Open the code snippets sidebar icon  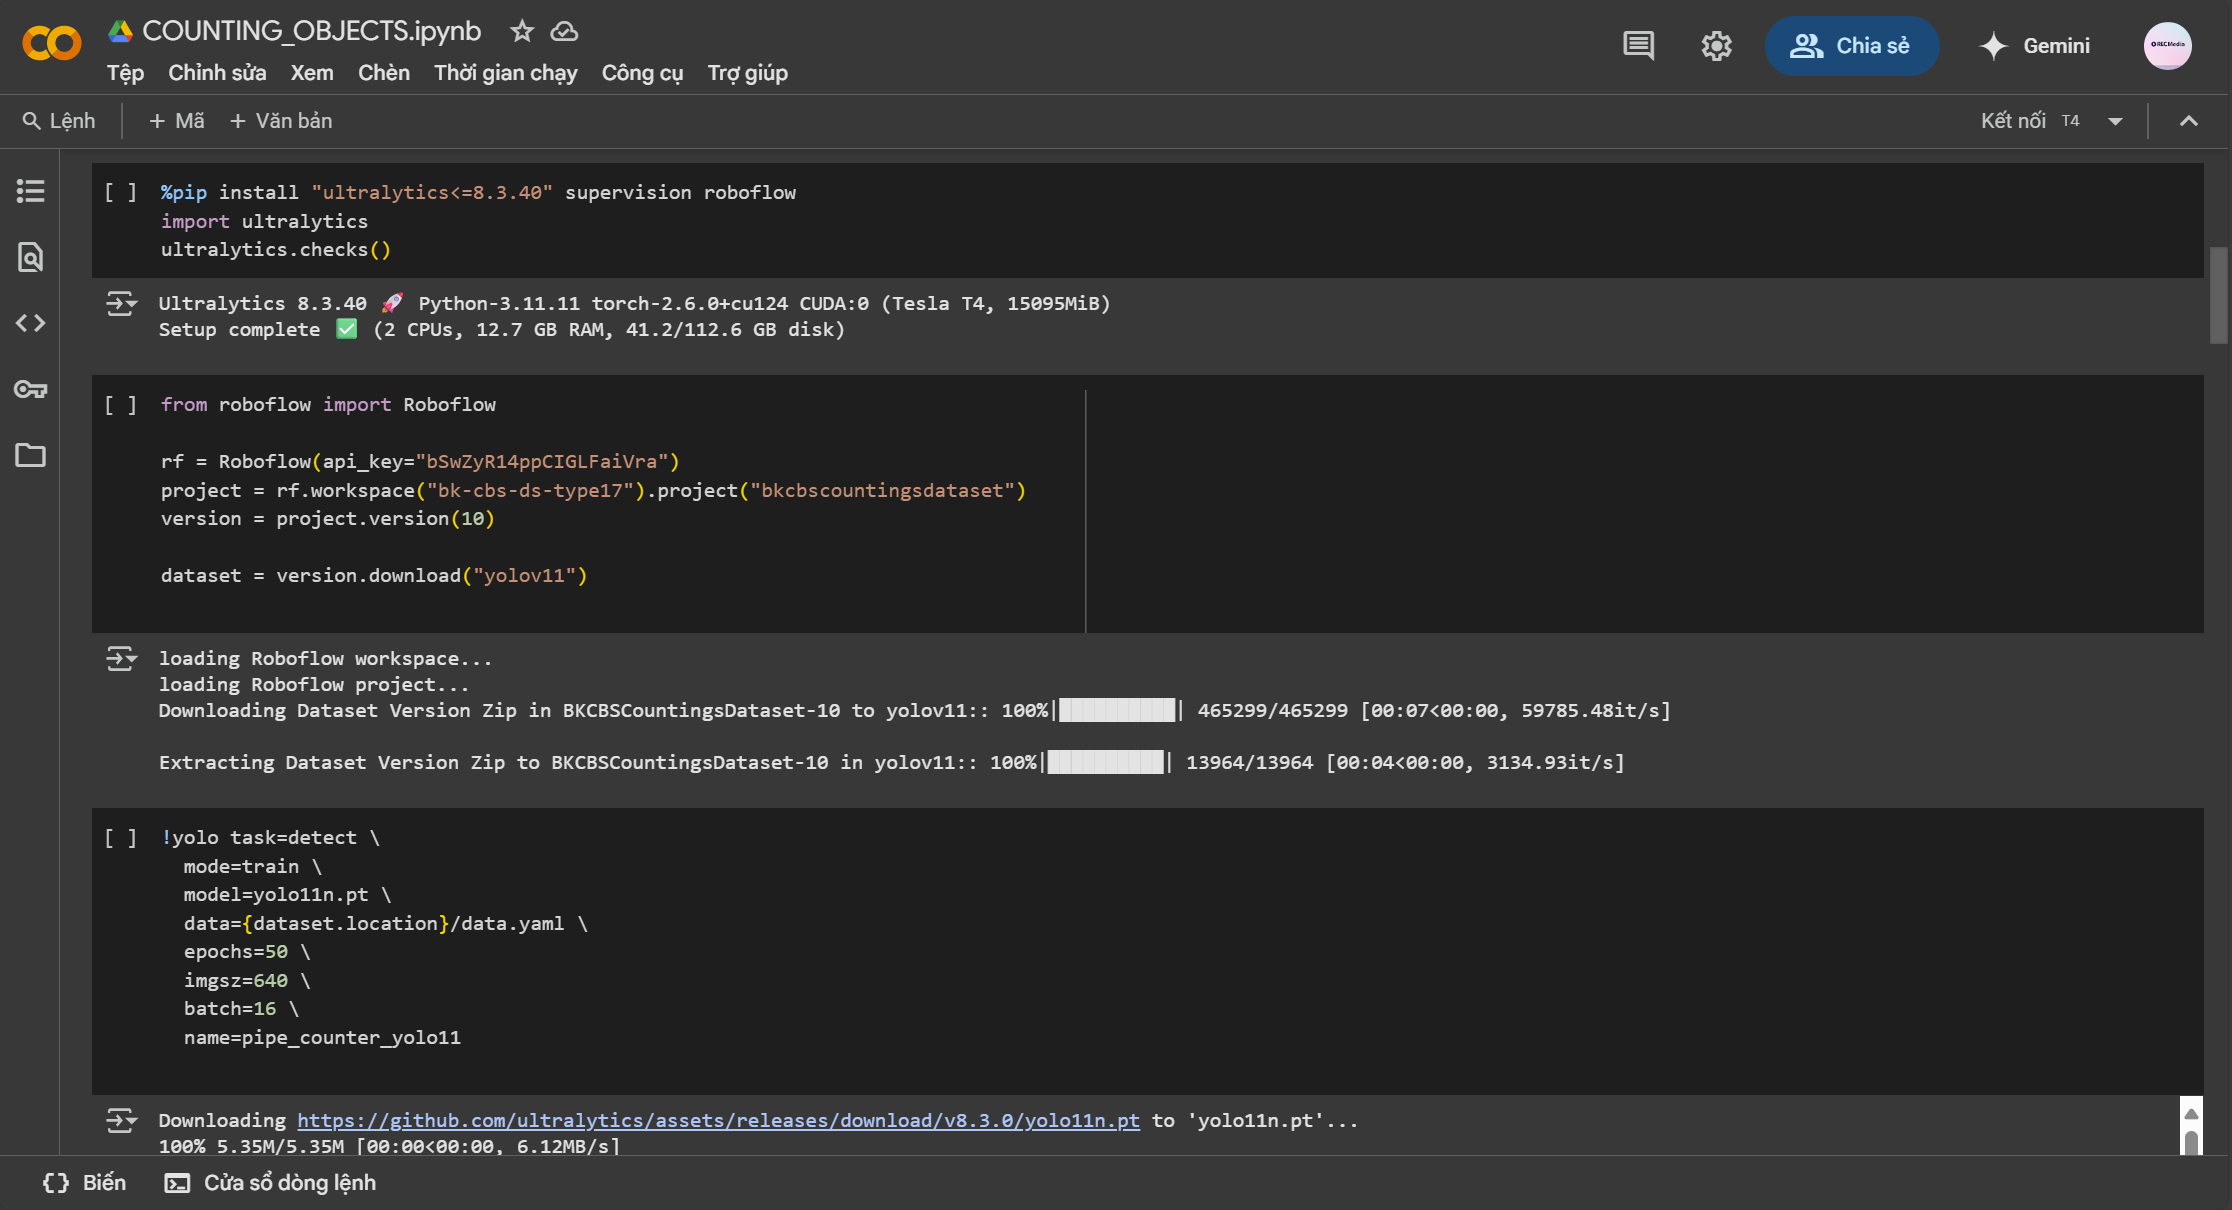click(x=30, y=323)
